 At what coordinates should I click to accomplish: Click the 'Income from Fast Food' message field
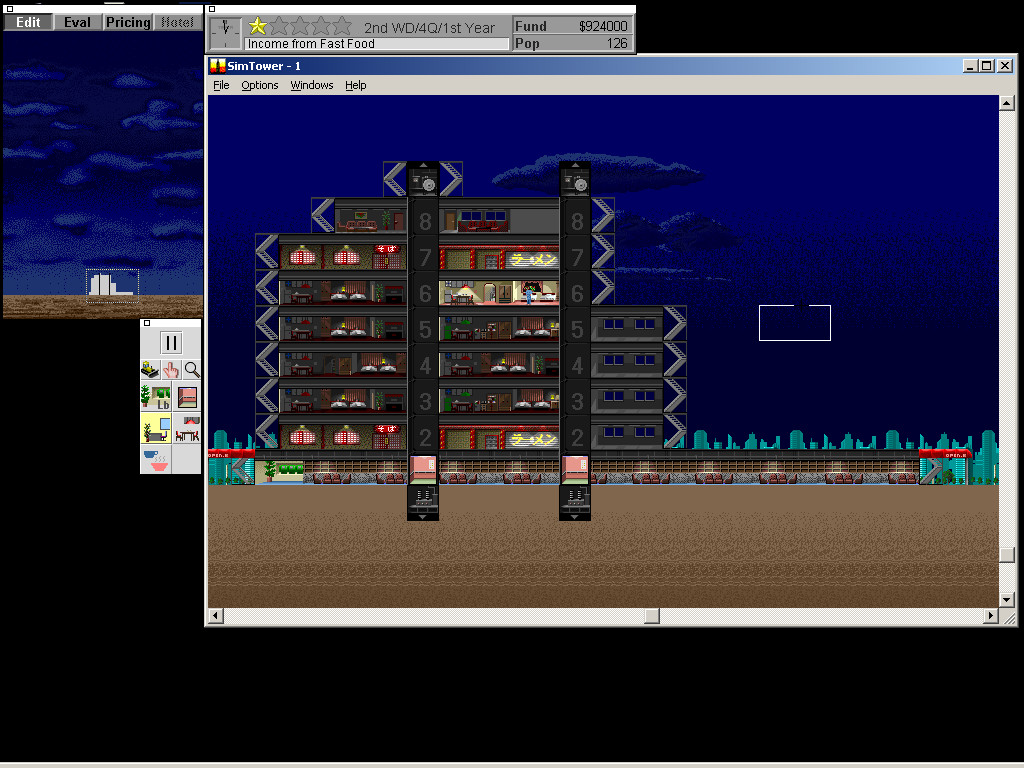click(377, 44)
